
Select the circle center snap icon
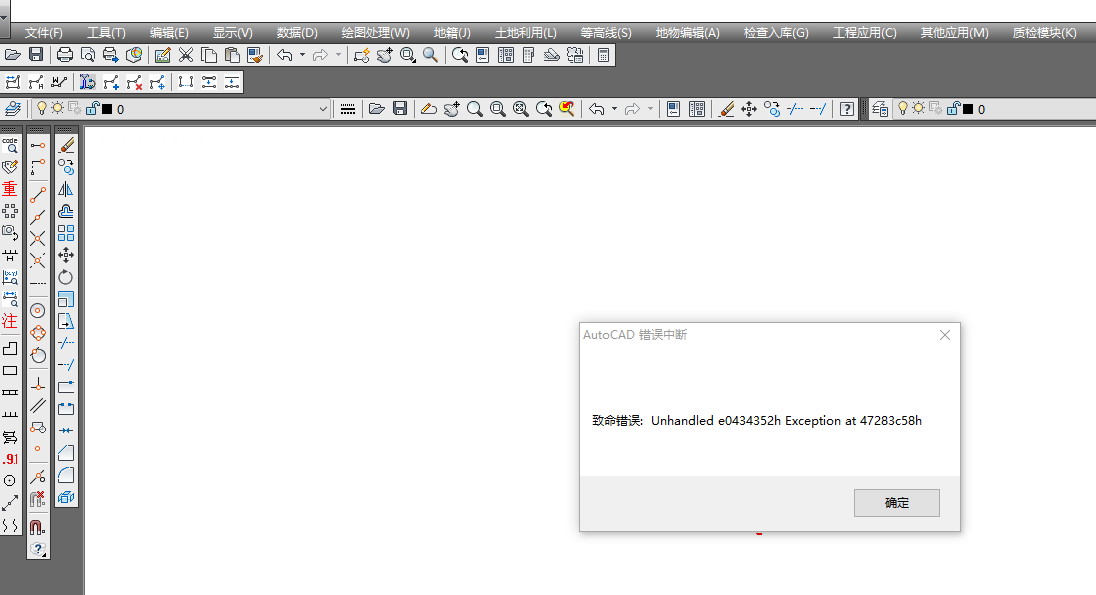click(38, 310)
